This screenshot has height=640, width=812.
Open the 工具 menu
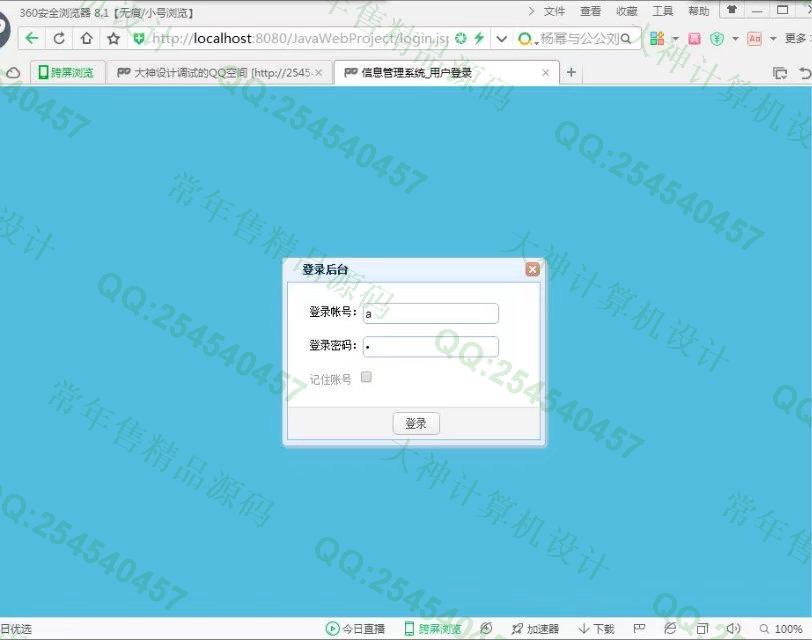[x=662, y=11]
